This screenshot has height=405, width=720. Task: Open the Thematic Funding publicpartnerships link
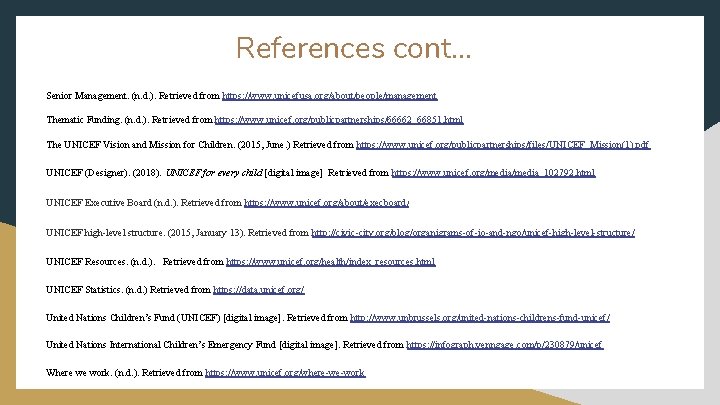coord(339,119)
